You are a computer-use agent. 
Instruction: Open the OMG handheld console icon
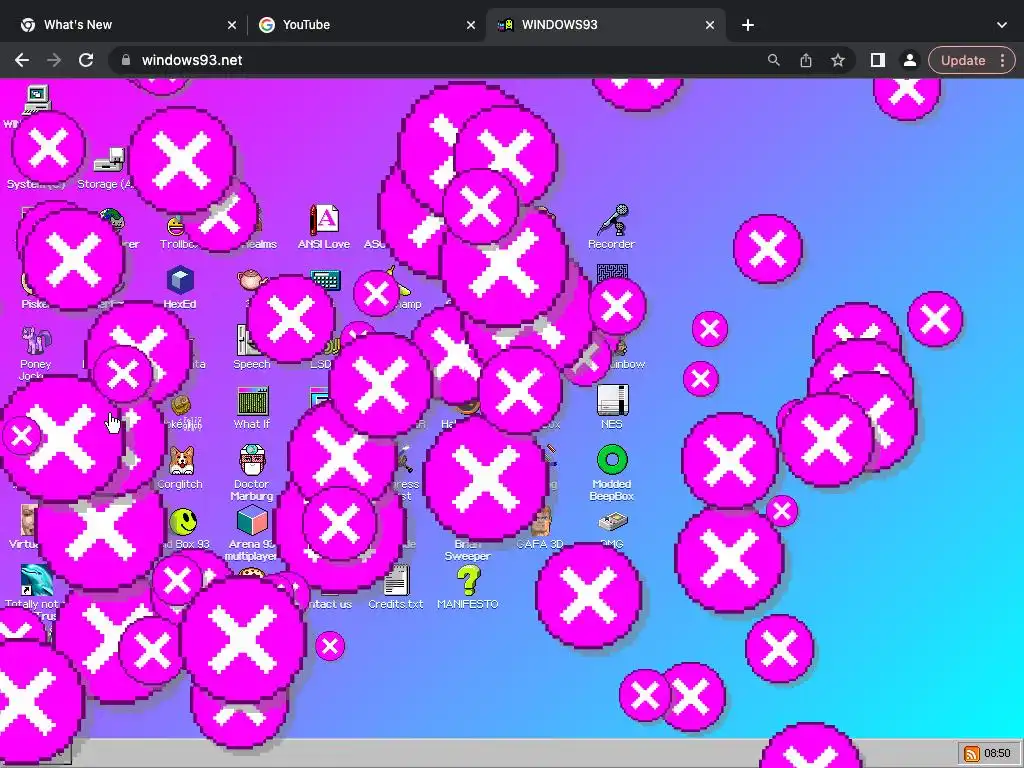(x=612, y=521)
